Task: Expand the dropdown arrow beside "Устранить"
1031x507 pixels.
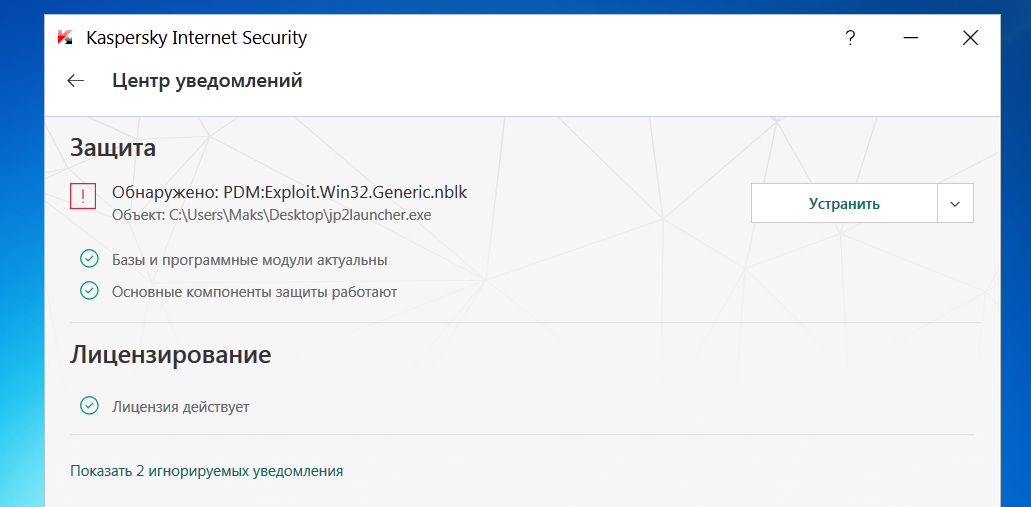Action: click(955, 203)
